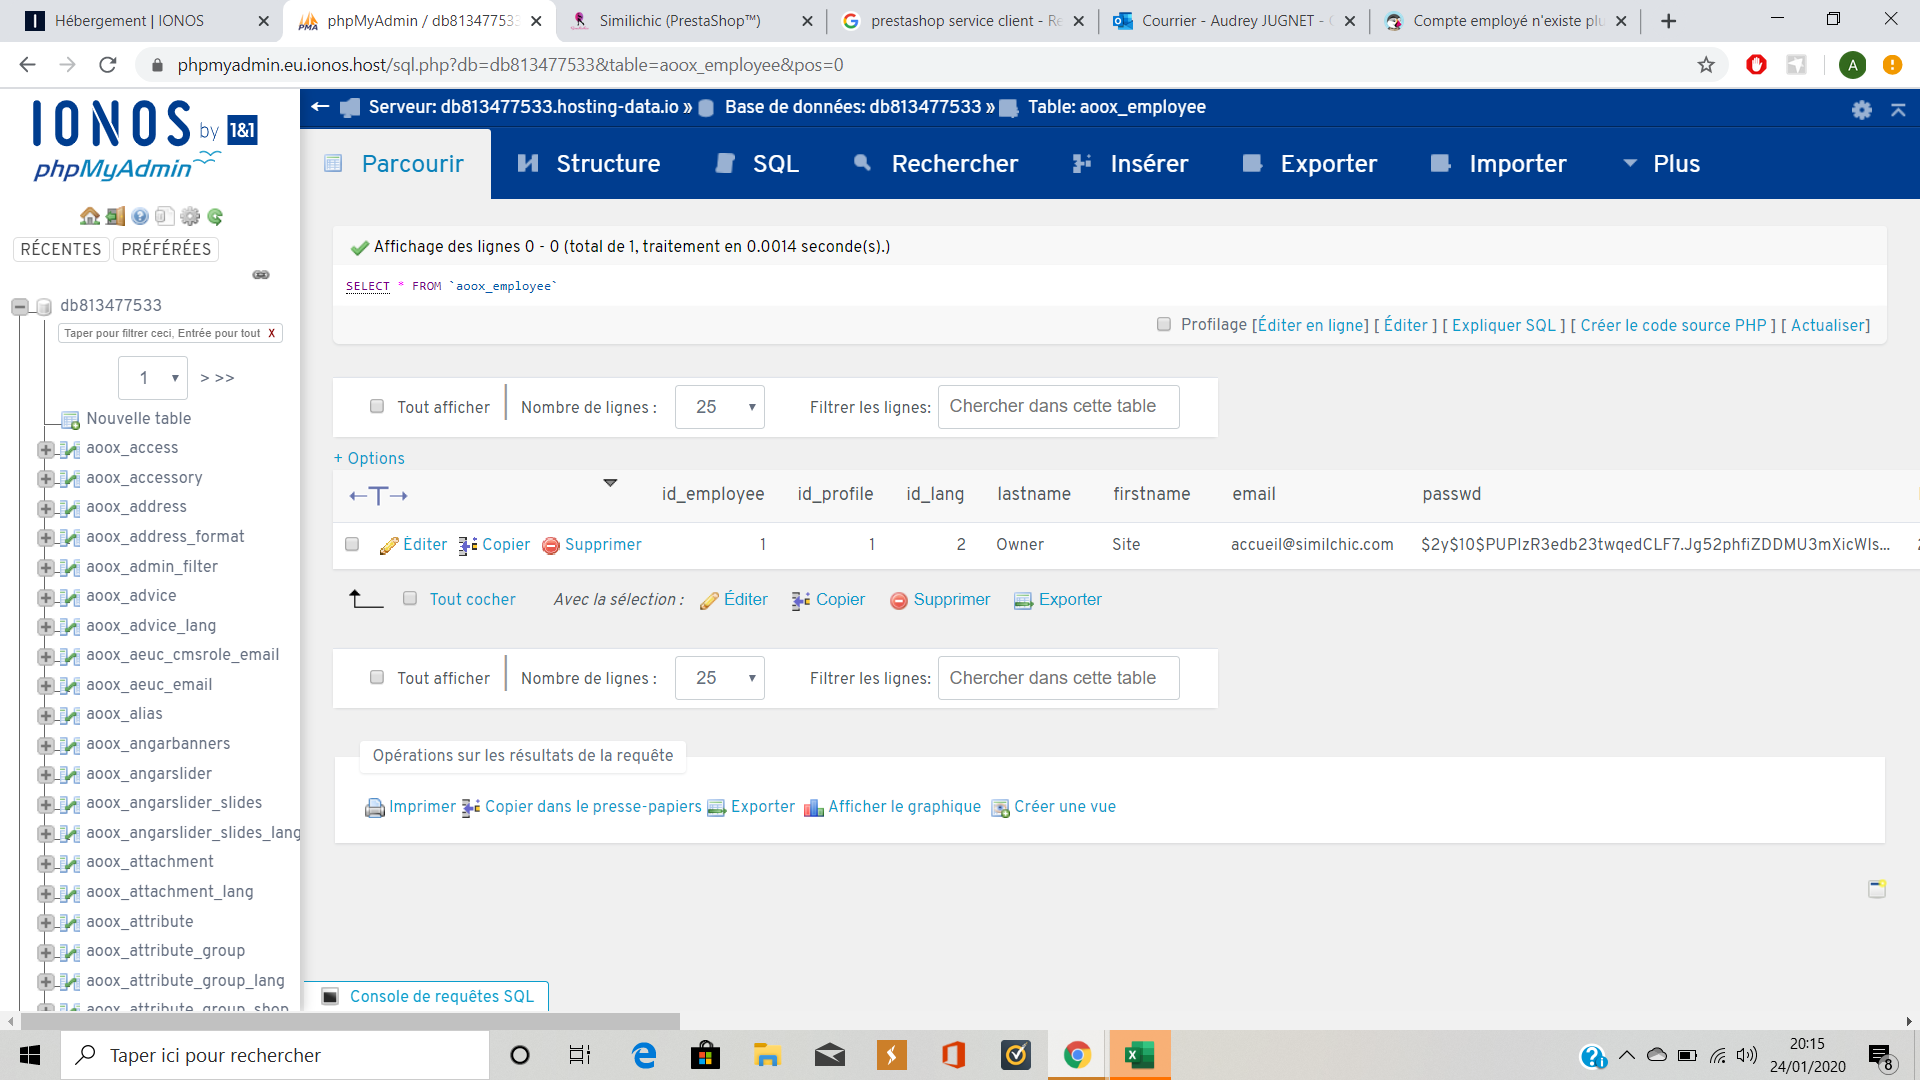Click the green reload navigation icon
Screen dimensions: 1920x1080
tap(215, 216)
